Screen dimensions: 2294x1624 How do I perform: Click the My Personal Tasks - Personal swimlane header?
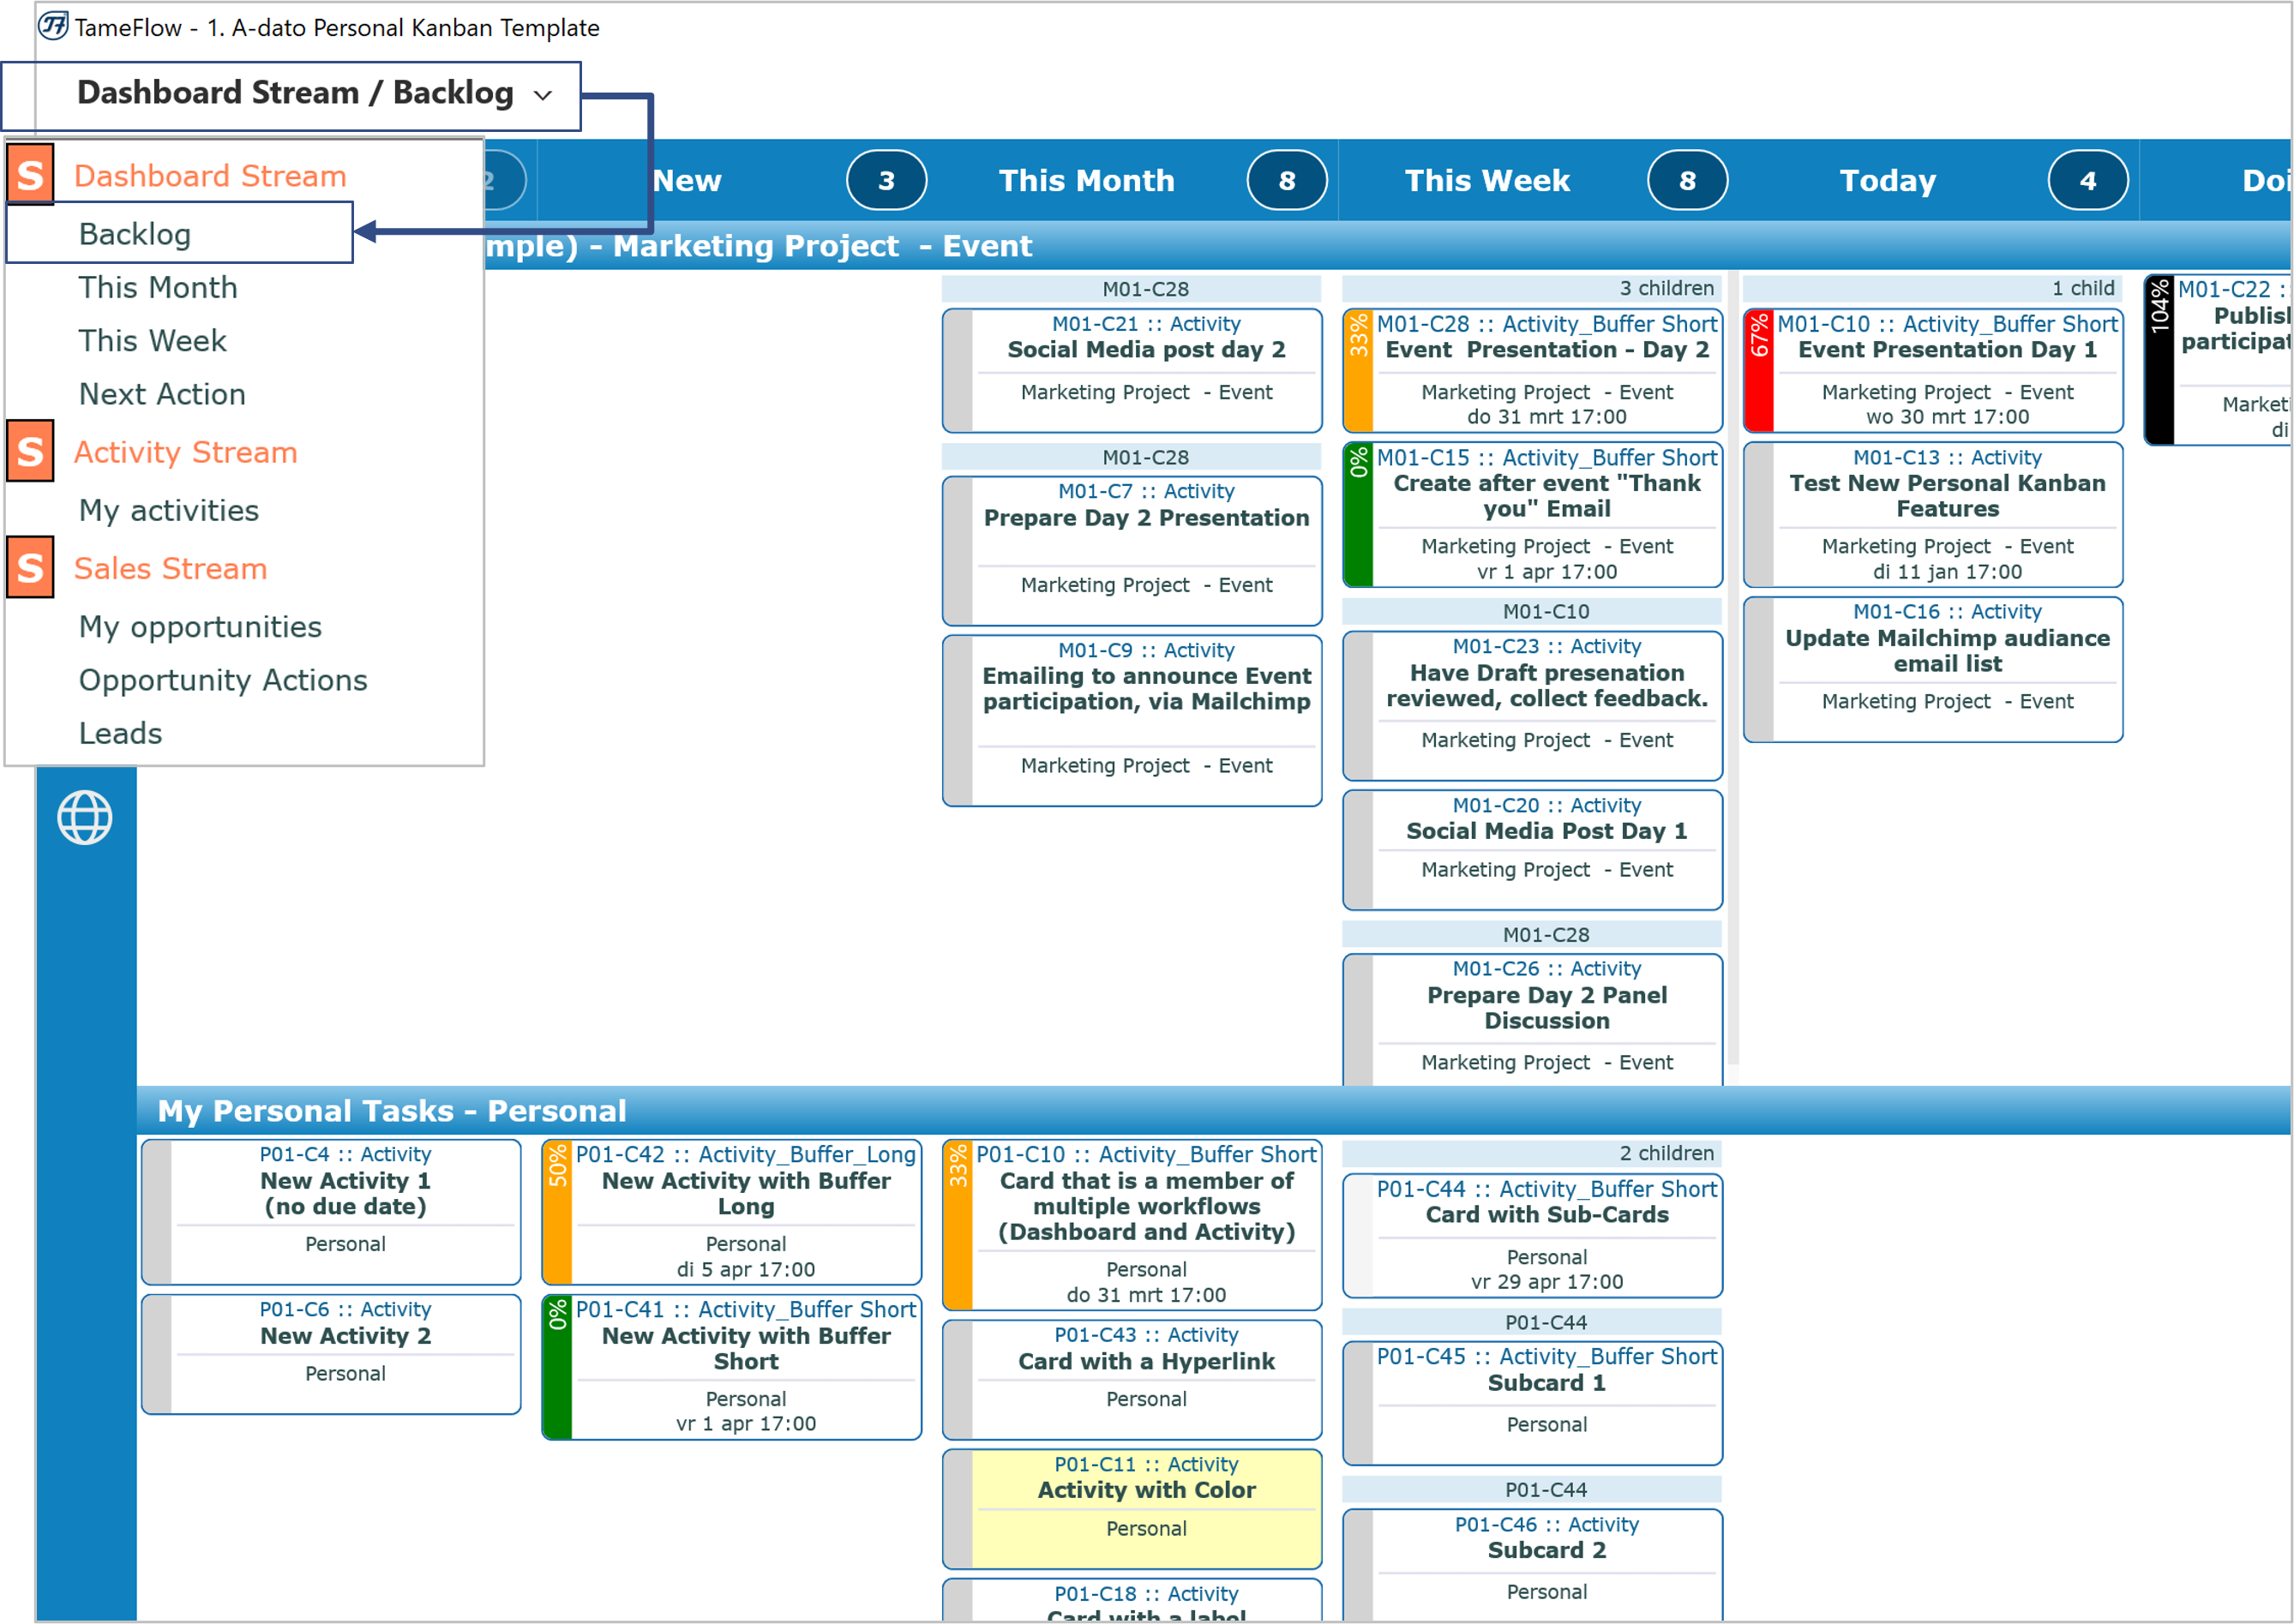(1213, 1110)
